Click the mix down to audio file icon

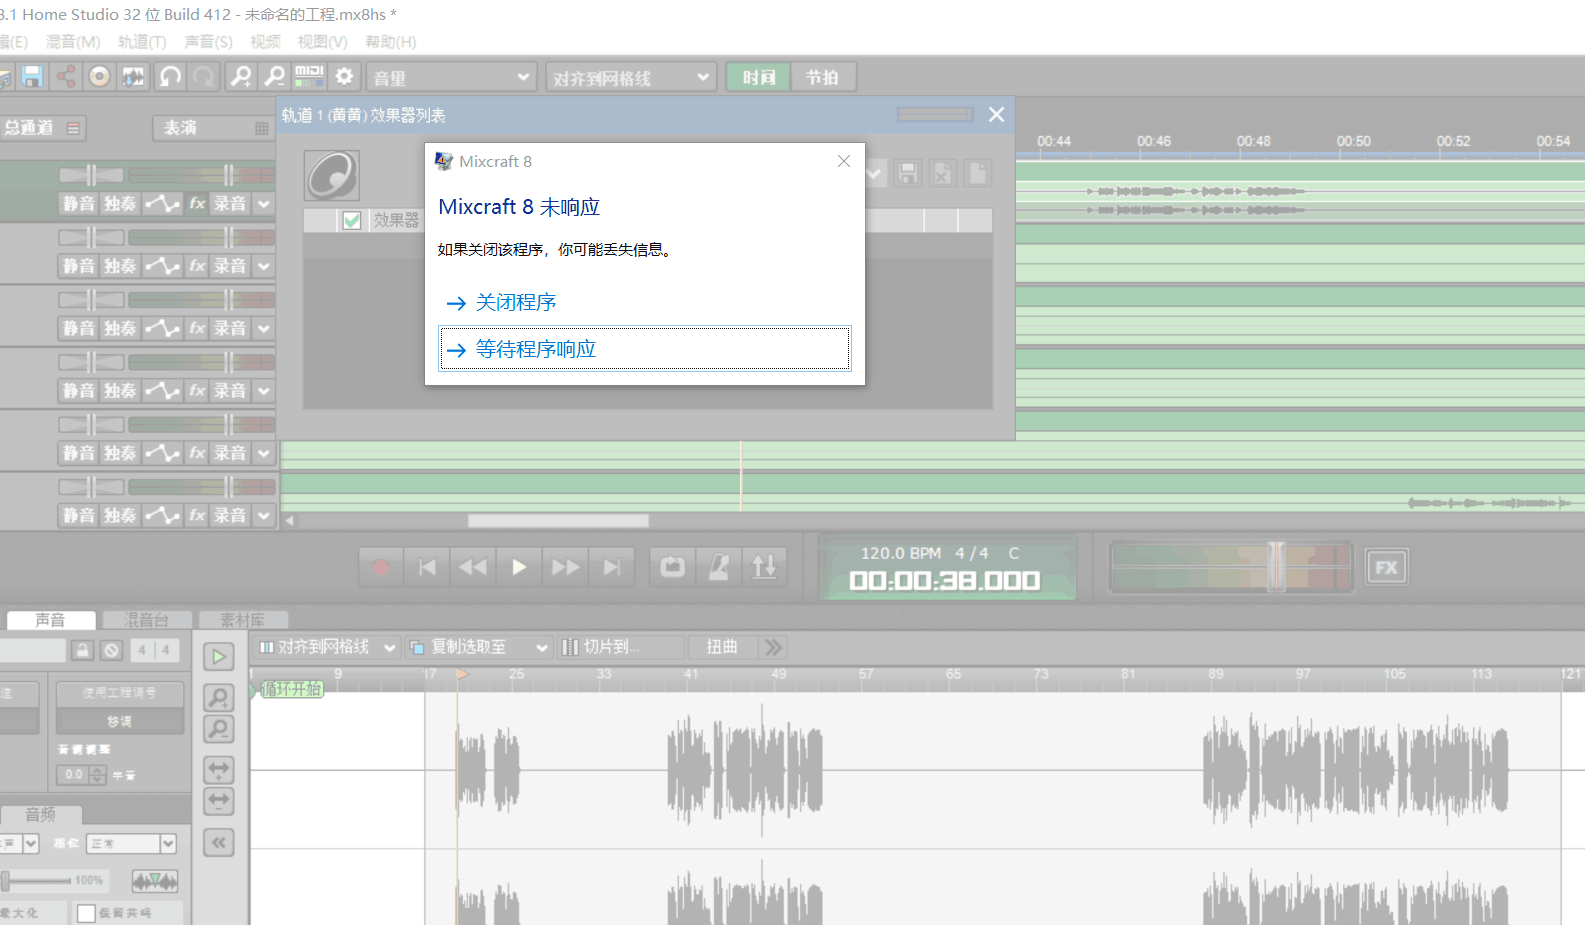pos(133,77)
